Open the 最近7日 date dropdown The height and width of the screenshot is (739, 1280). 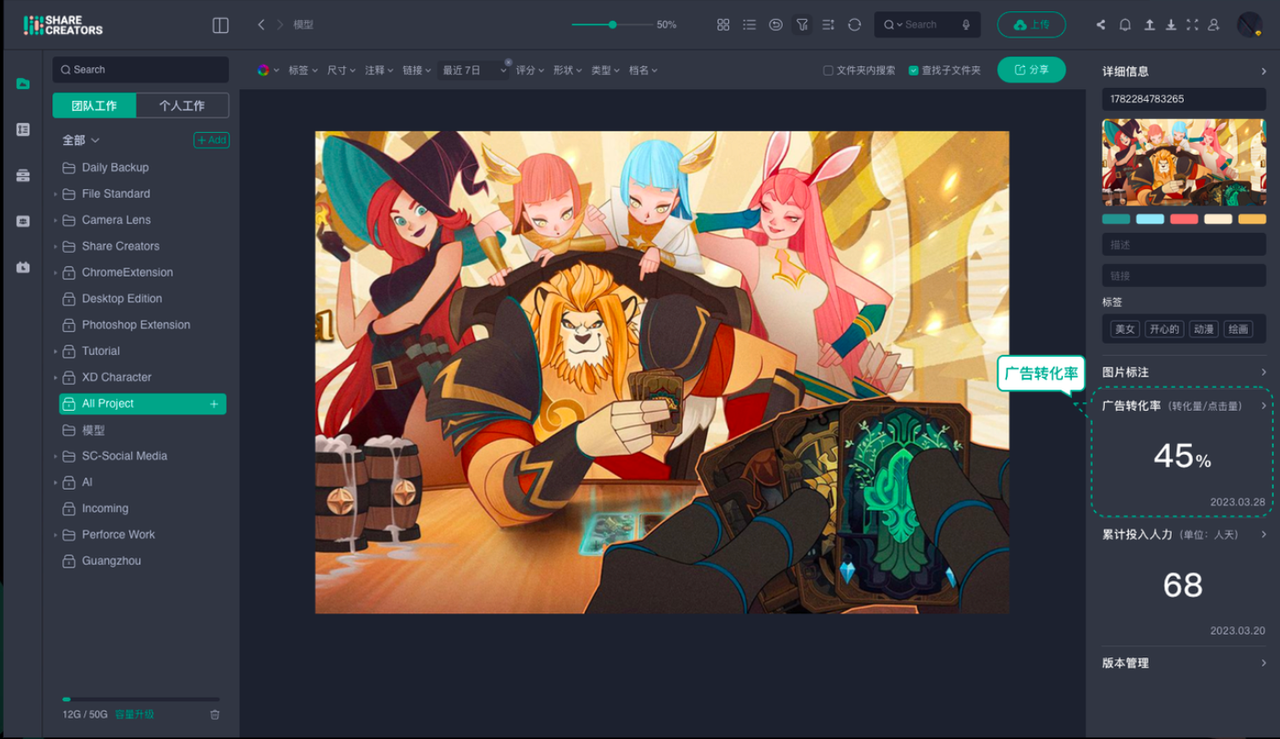[x=474, y=70]
